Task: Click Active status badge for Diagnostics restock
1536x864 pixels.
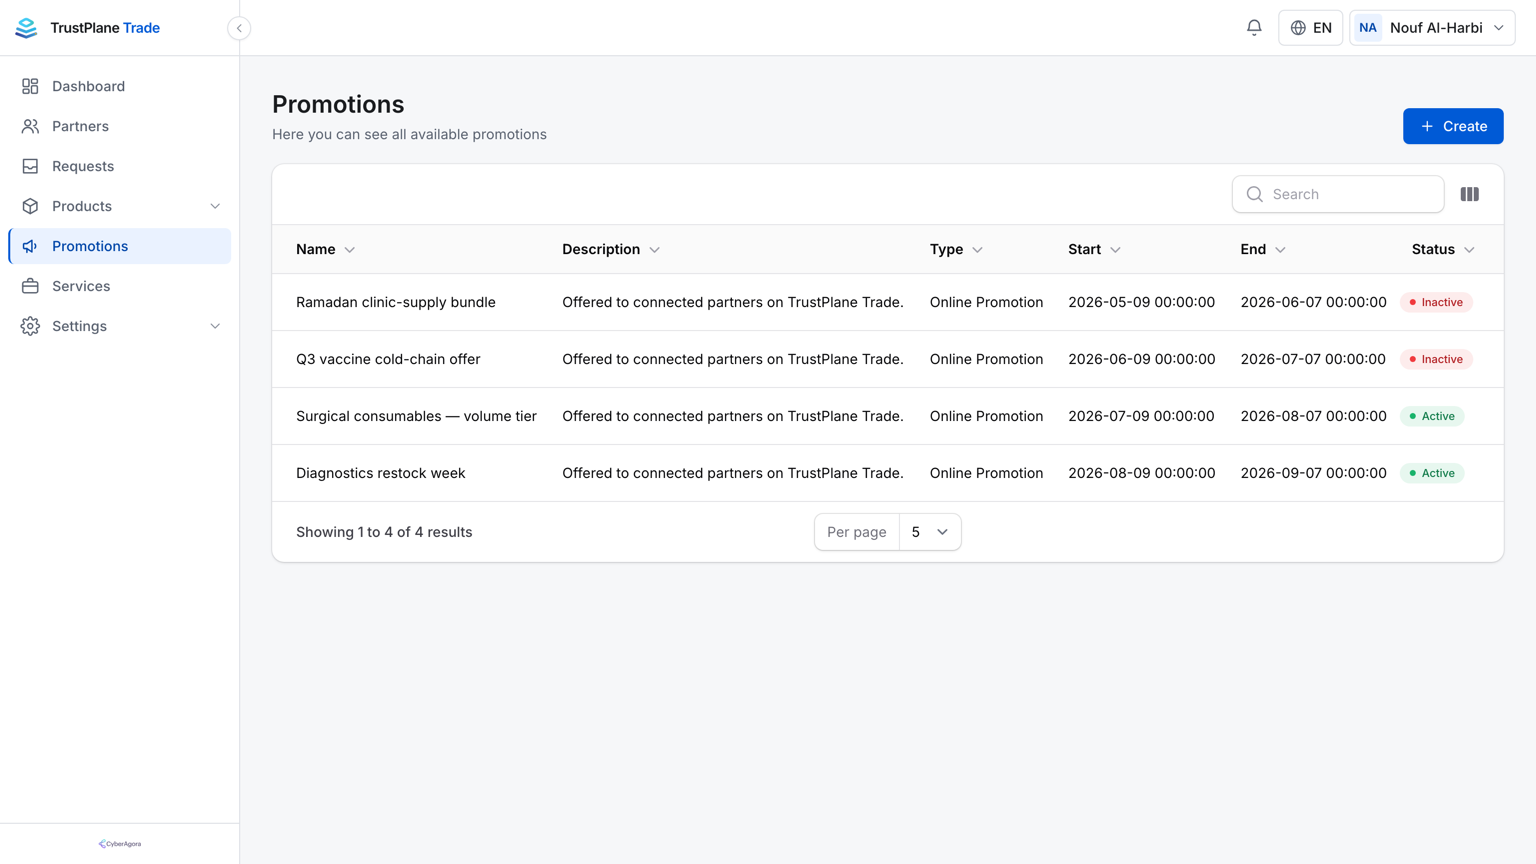Action: click(1432, 473)
